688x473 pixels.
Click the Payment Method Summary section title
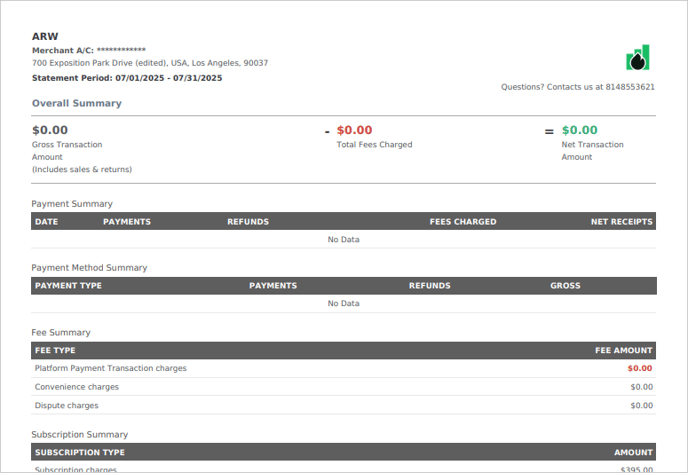coord(89,268)
